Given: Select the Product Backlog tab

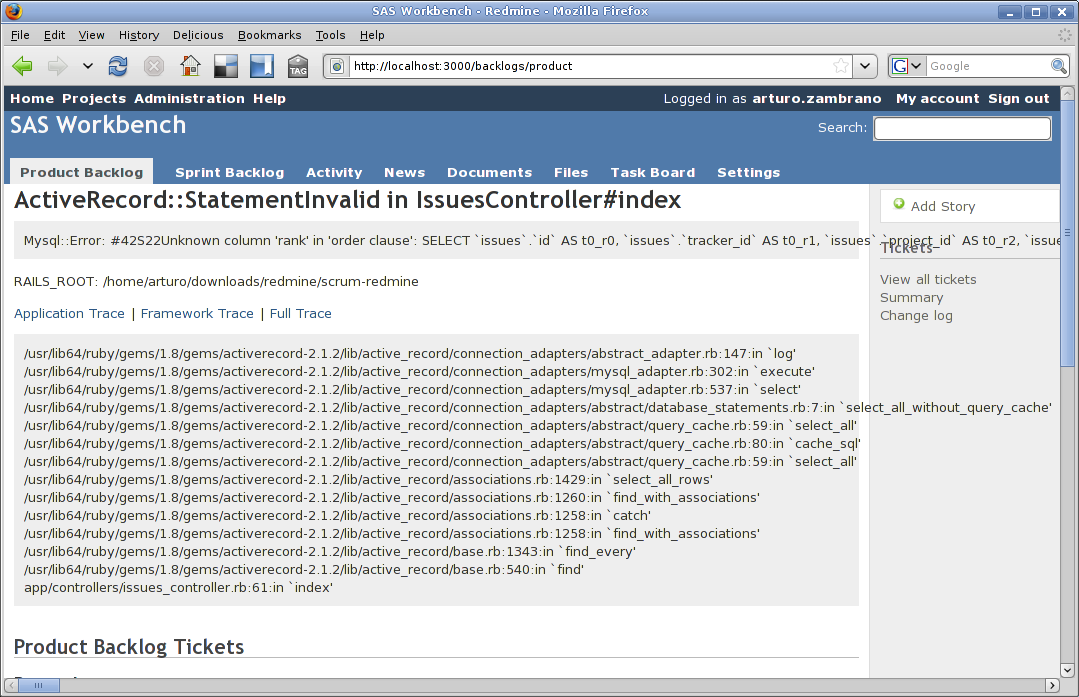Looking at the screenshot, I should [81, 173].
